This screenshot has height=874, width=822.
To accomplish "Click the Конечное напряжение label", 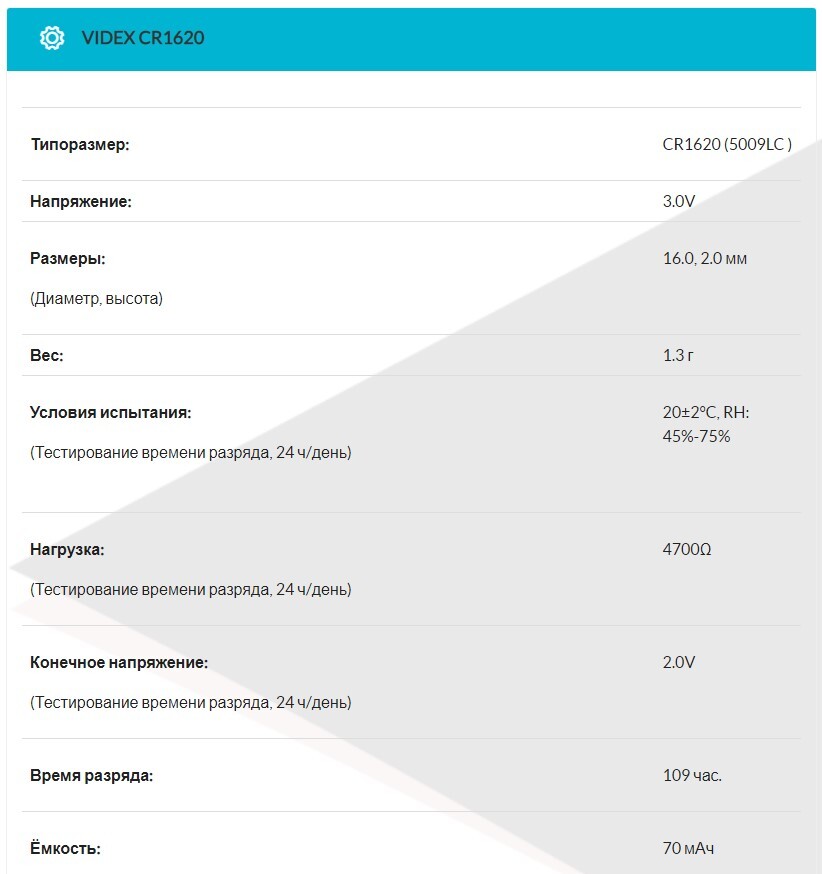I will tap(119, 663).
